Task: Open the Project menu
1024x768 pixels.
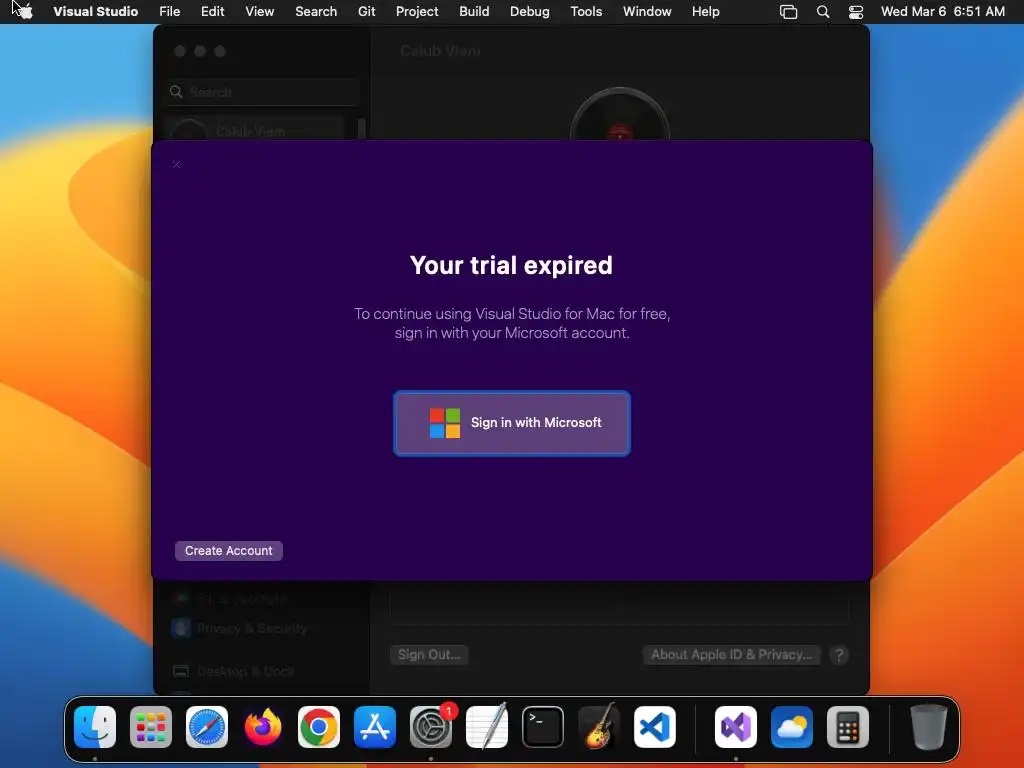Action: click(417, 11)
